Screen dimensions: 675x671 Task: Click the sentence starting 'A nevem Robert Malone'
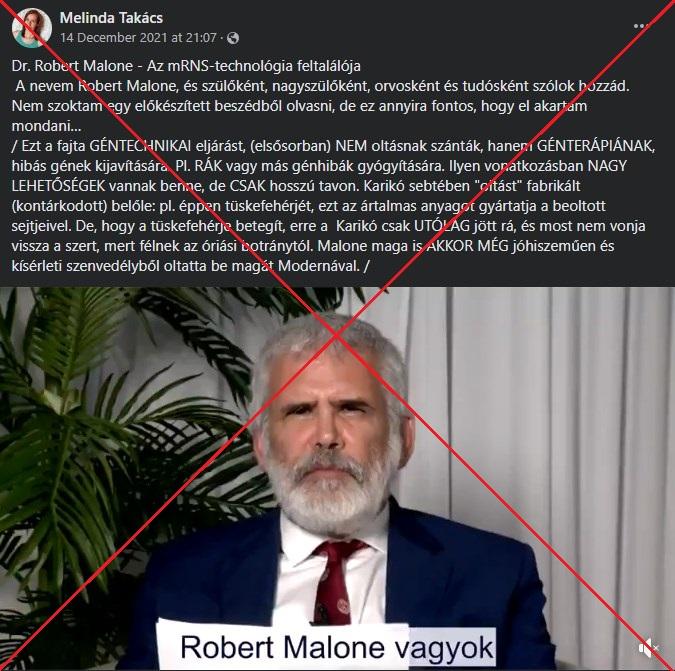322,86
